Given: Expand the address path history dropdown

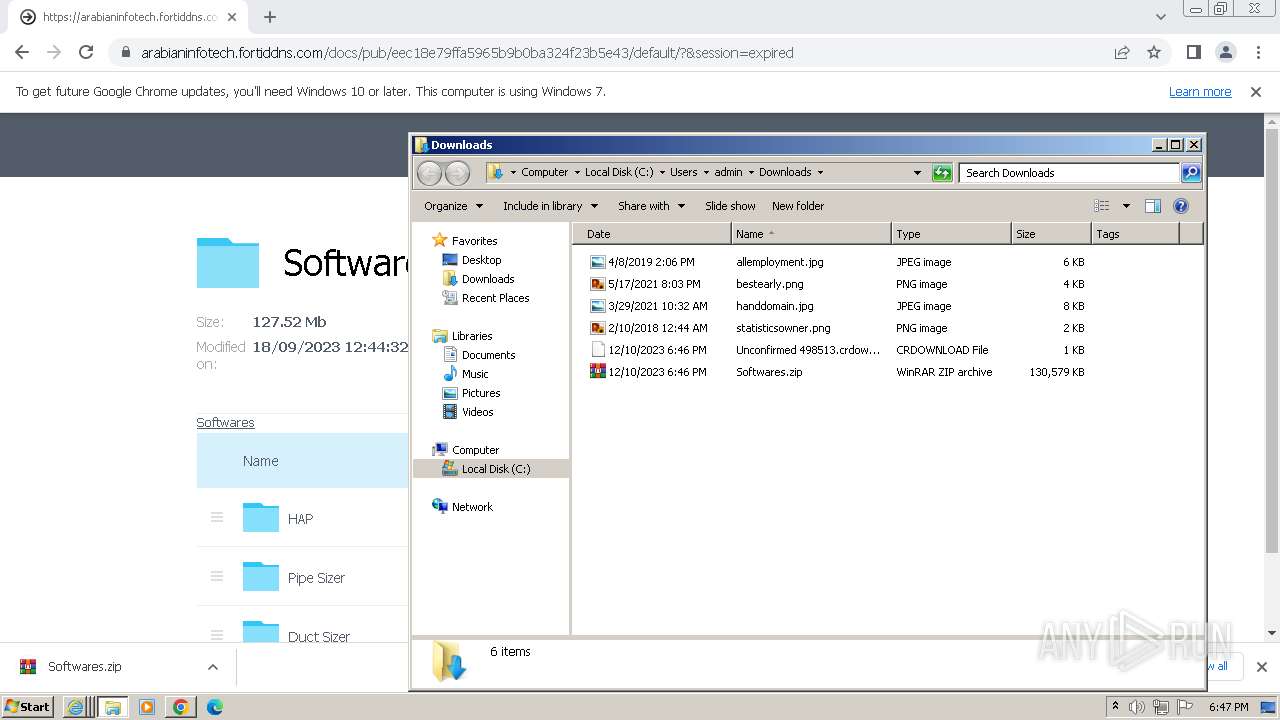Looking at the screenshot, I should pos(917,173).
